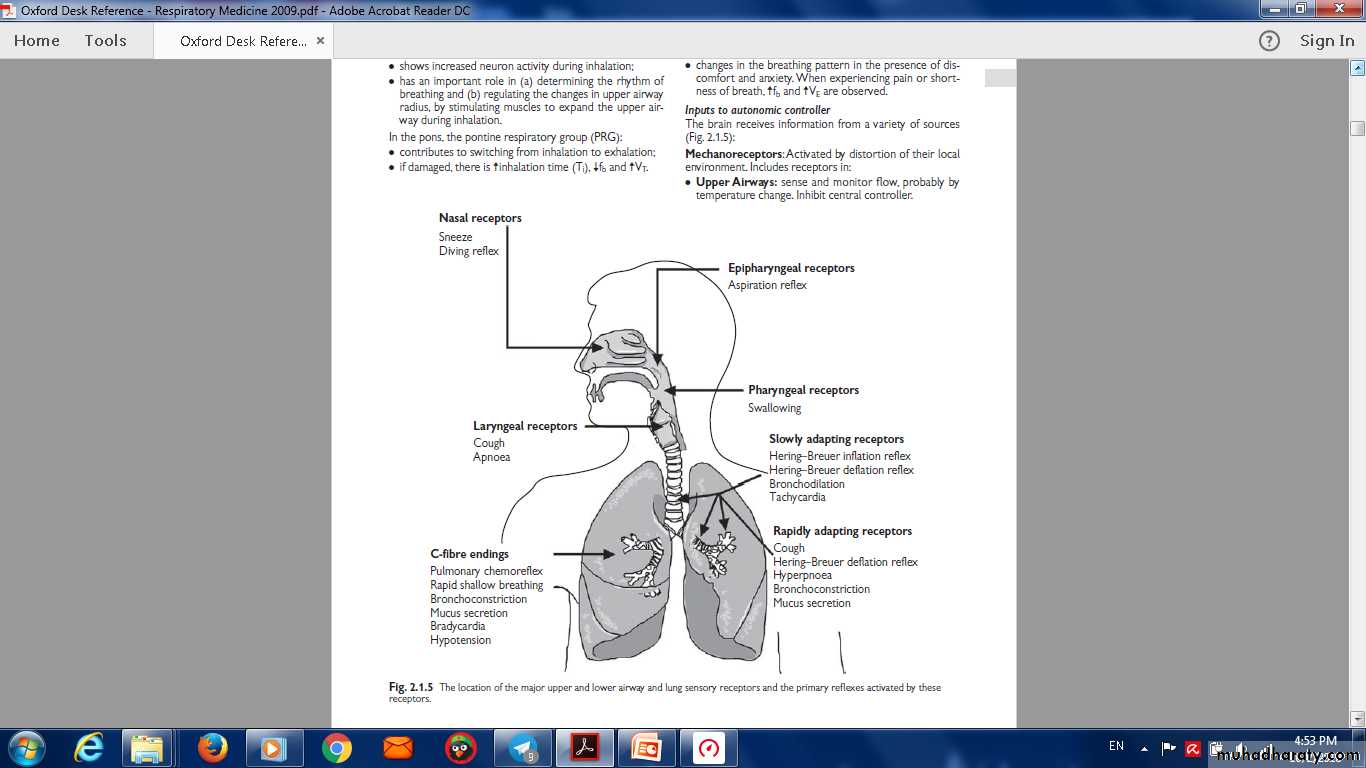Select the Oxford Desk Reference document tab
This screenshot has height=768, width=1366.
click(243, 41)
